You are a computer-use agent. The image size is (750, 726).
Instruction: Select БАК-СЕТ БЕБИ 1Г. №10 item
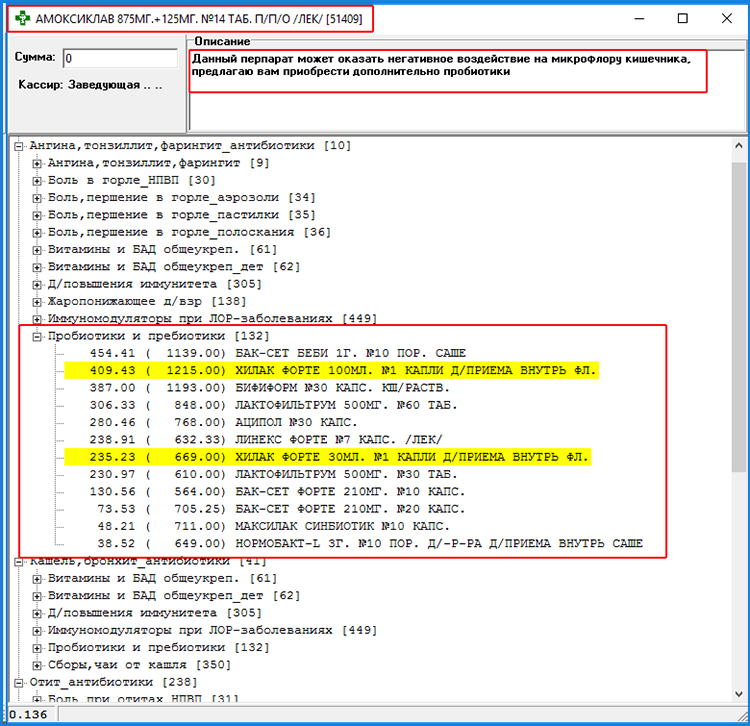(x=350, y=353)
